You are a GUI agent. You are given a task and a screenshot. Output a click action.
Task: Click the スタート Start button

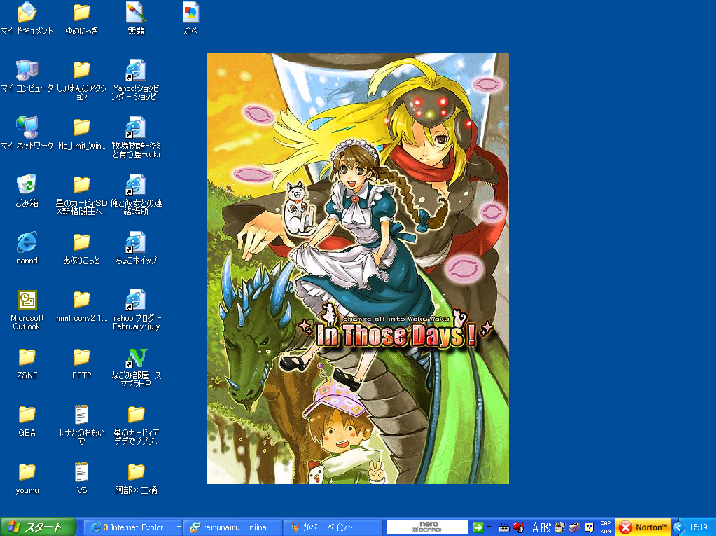point(38,527)
